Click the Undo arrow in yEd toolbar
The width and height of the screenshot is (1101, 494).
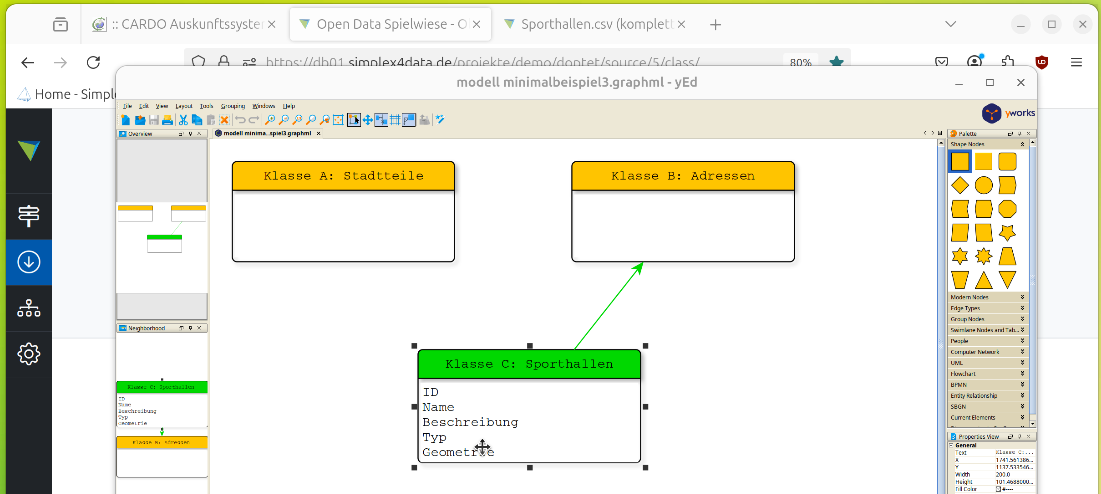(x=240, y=120)
